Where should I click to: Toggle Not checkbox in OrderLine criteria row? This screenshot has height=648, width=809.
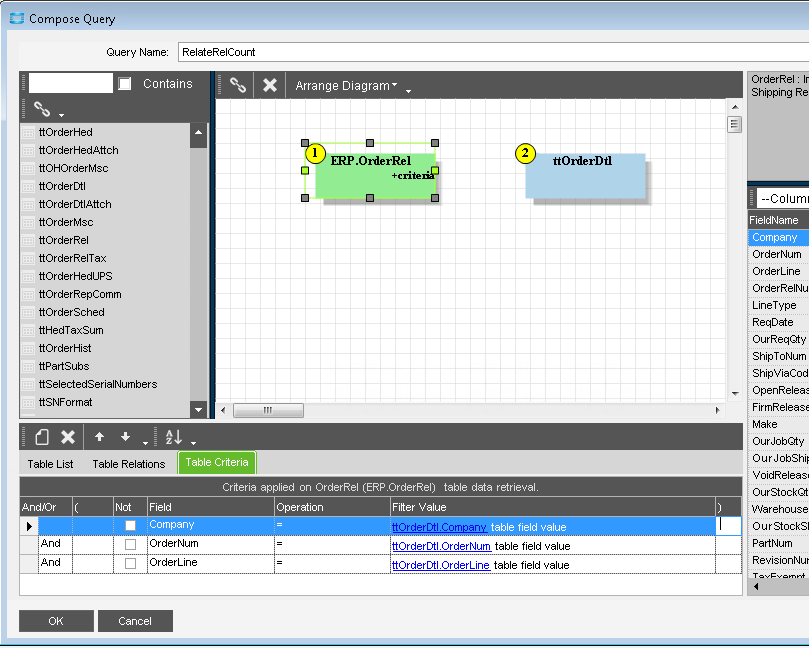click(x=131, y=563)
